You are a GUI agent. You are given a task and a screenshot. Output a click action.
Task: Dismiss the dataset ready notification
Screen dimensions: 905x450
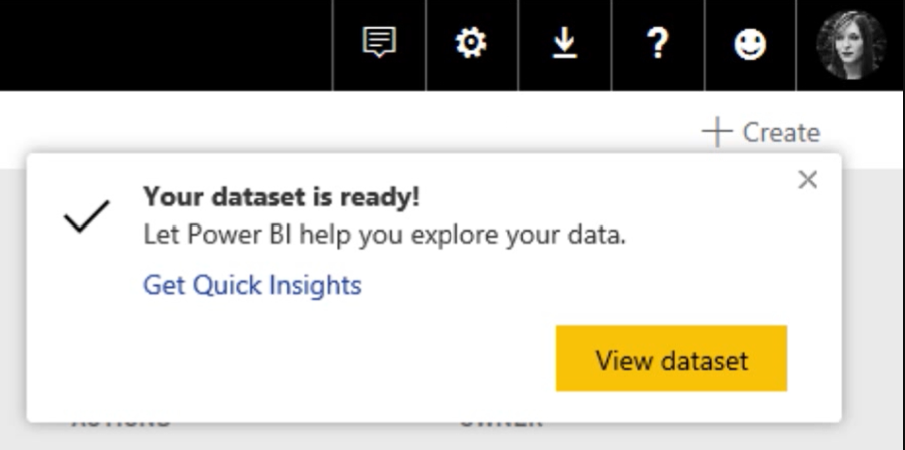[807, 180]
